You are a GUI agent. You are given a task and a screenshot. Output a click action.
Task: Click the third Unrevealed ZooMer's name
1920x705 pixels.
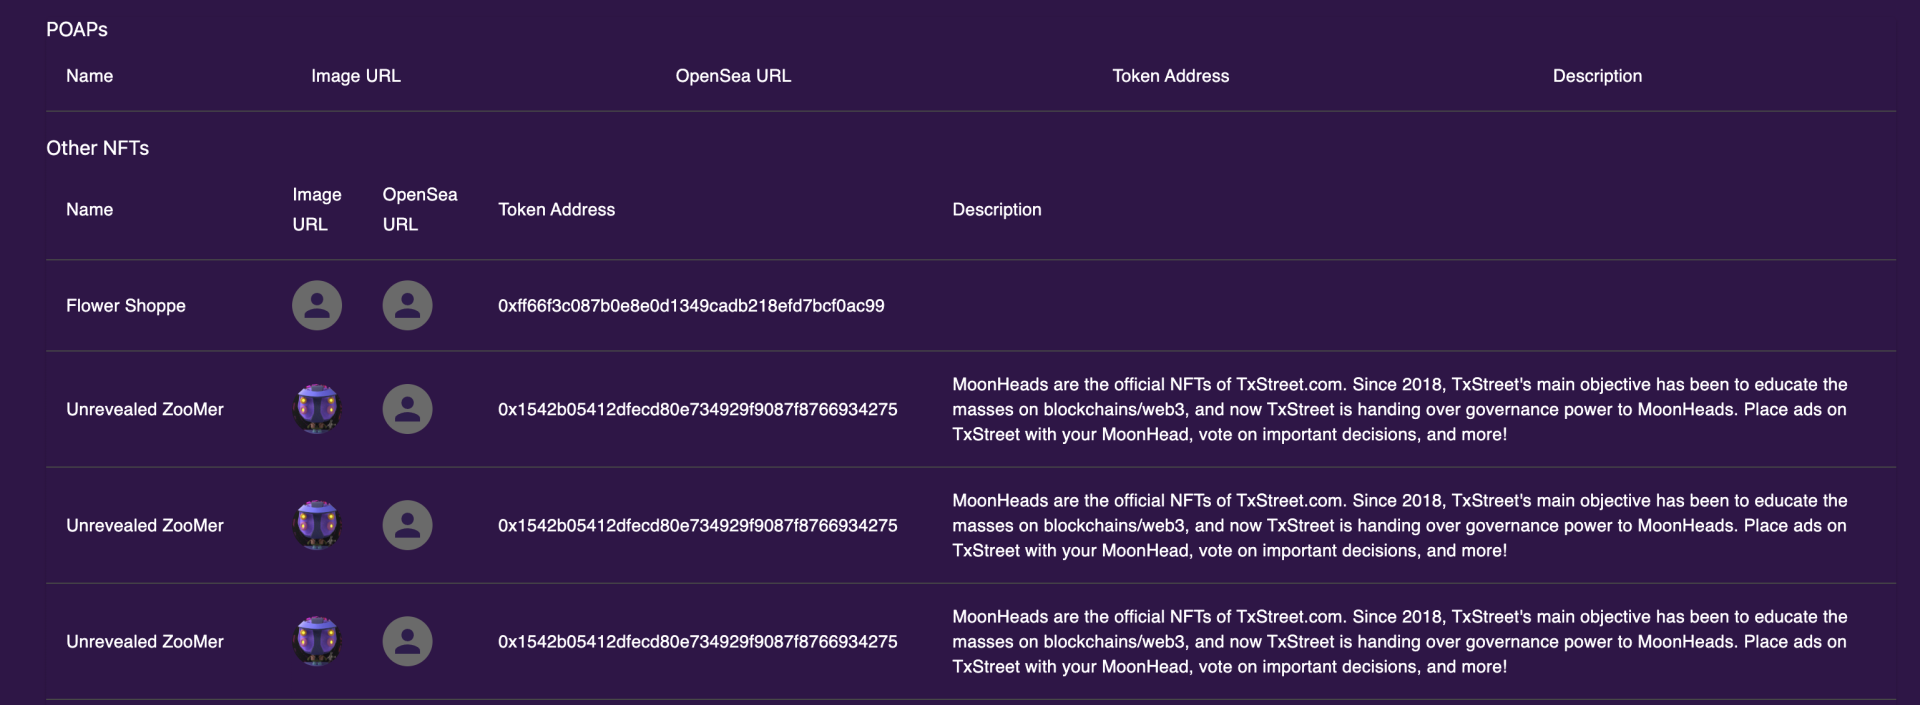click(145, 641)
